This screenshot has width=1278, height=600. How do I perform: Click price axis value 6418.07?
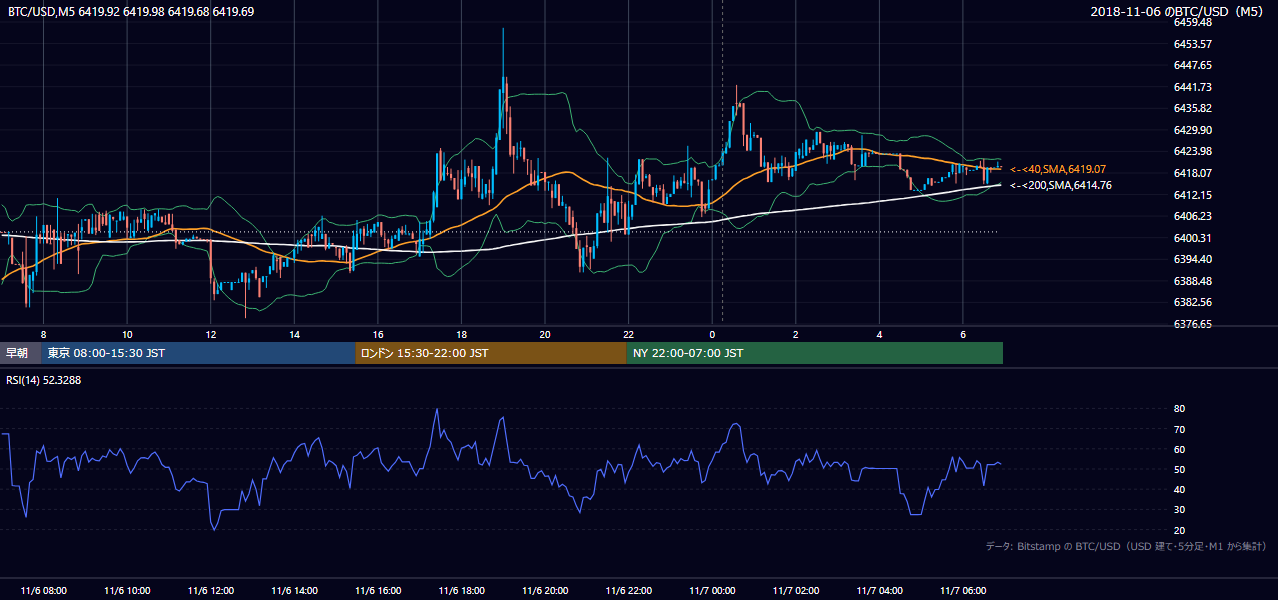click(1192, 173)
